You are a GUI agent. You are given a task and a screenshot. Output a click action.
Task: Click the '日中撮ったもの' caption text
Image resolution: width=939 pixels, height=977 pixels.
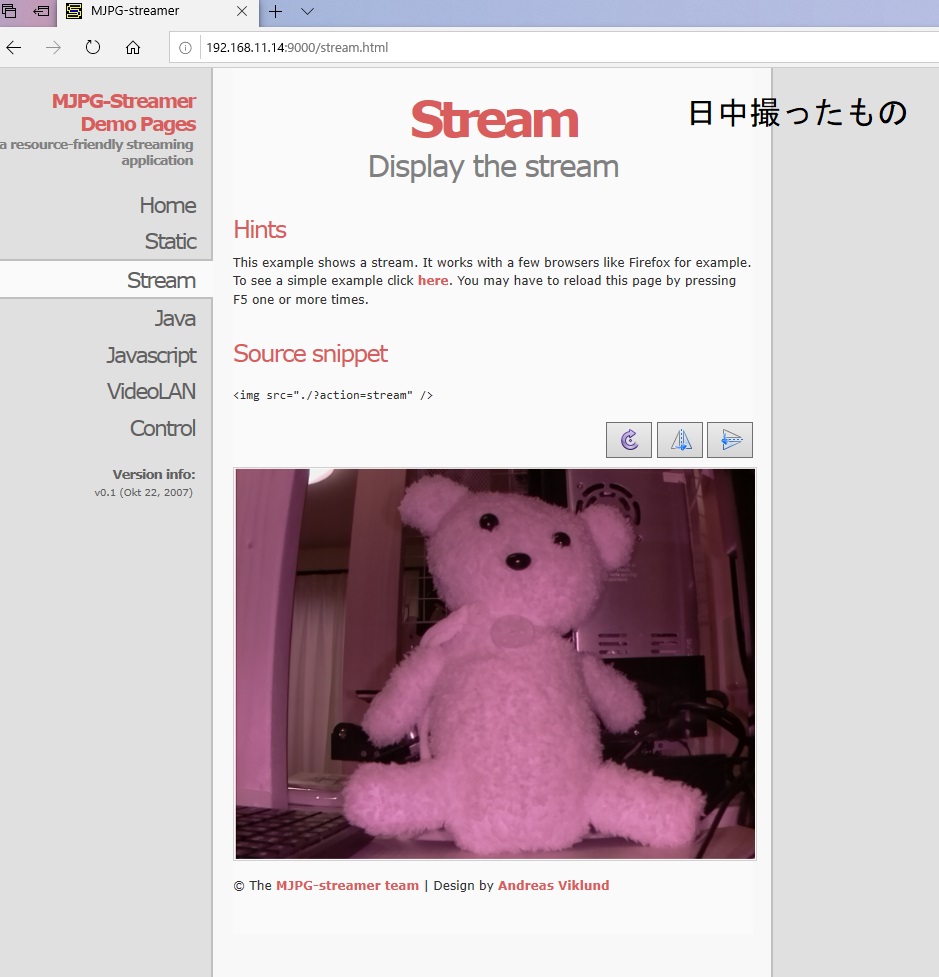[x=798, y=113]
